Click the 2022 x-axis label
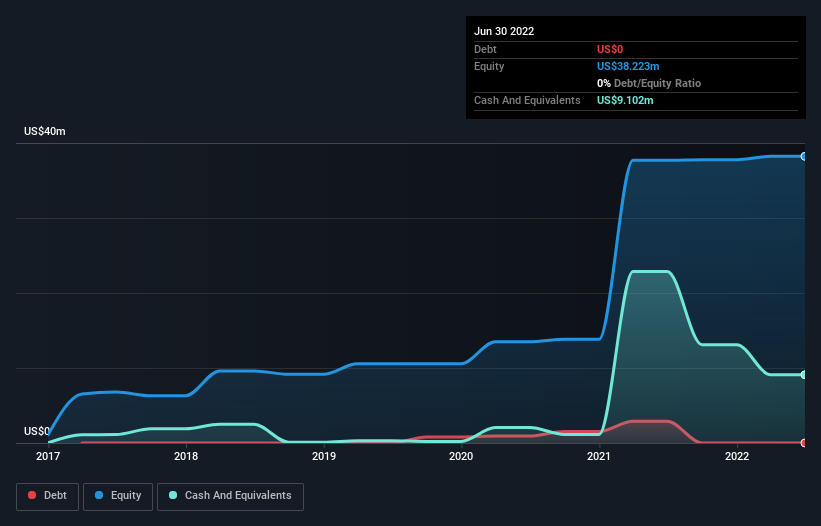This screenshot has width=821, height=526. click(x=737, y=456)
